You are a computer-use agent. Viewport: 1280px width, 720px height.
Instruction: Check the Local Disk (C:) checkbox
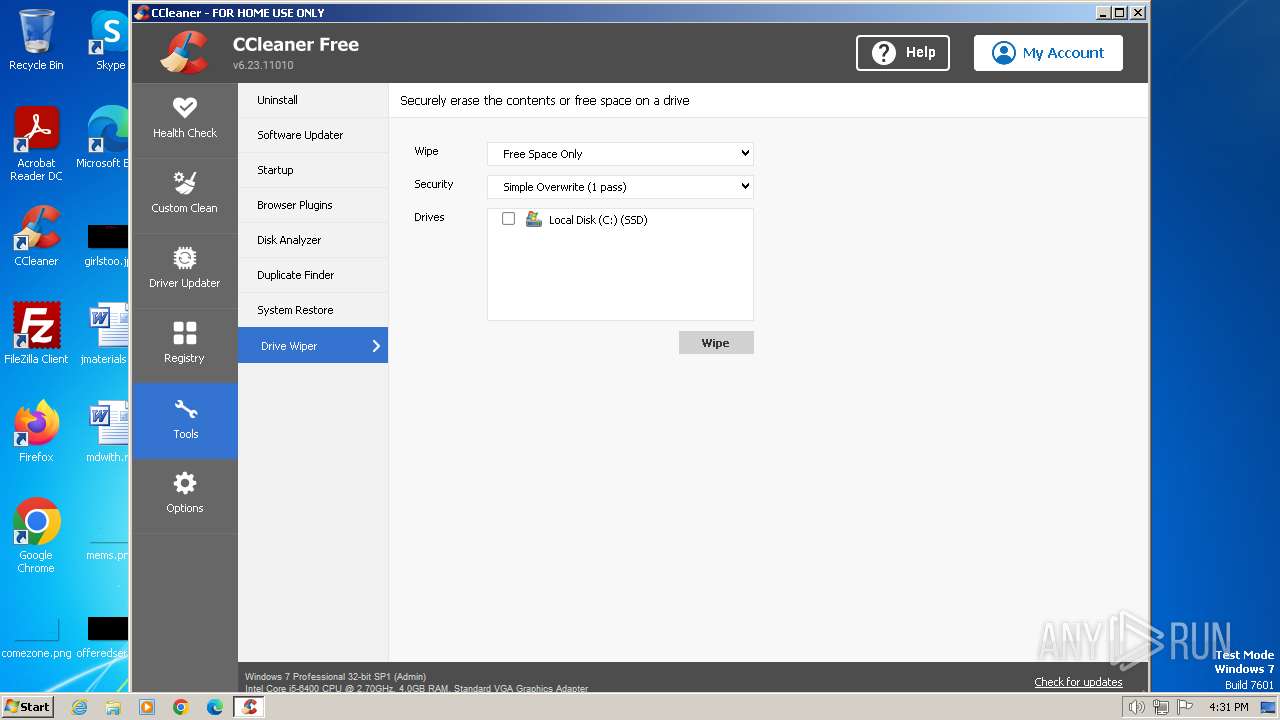[x=508, y=219]
